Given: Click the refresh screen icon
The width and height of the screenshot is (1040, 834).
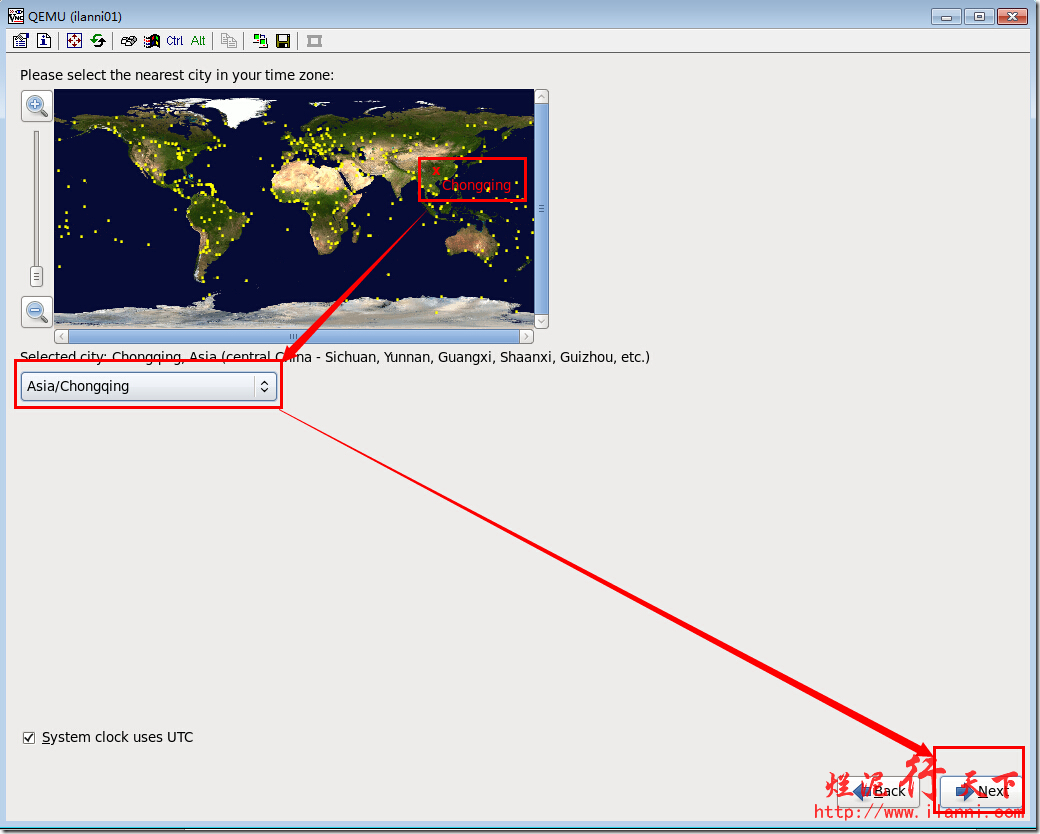Looking at the screenshot, I should click(x=98, y=41).
